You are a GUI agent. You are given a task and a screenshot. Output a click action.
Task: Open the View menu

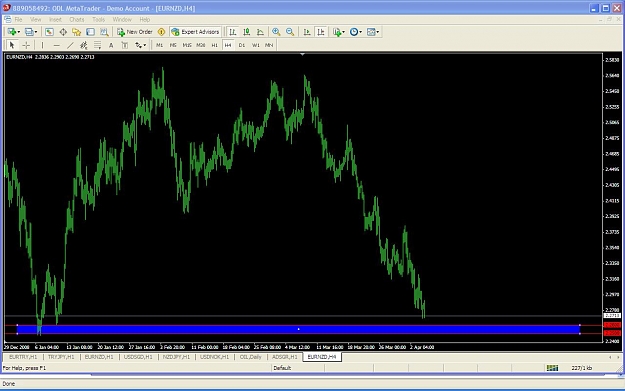pos(35,19)
